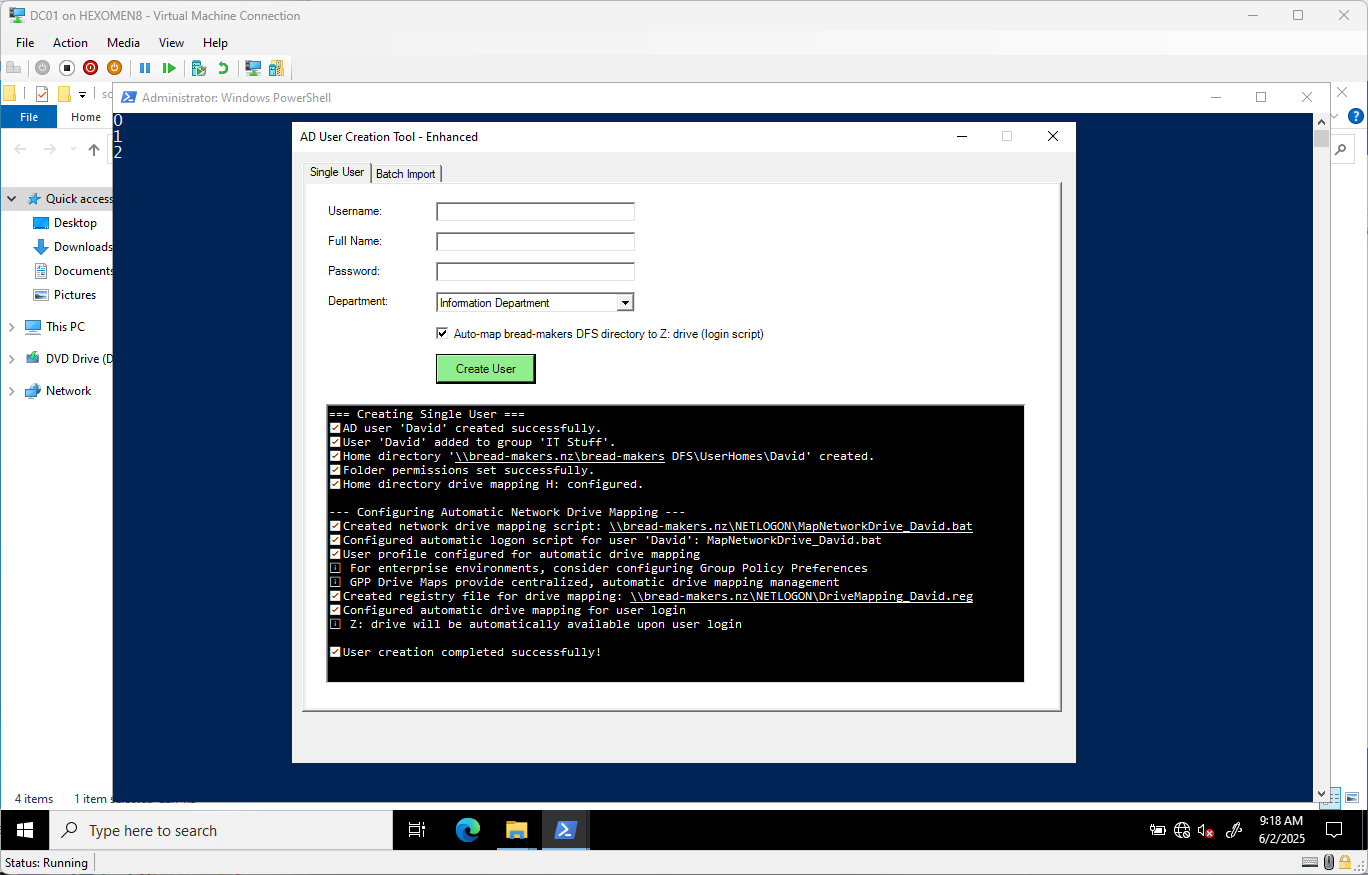Viewport: 1368px width, 875px height.
Task: Click the red Shut Down icon in VM toolbar
Action: (x=91, y=68)
